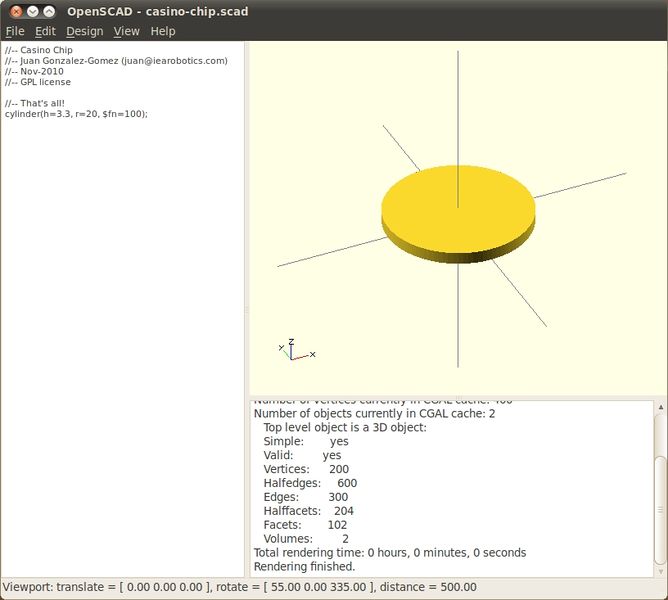Click the console scrollbar up arrow
This screenshot has height=600, width=668.
(660, 407)
